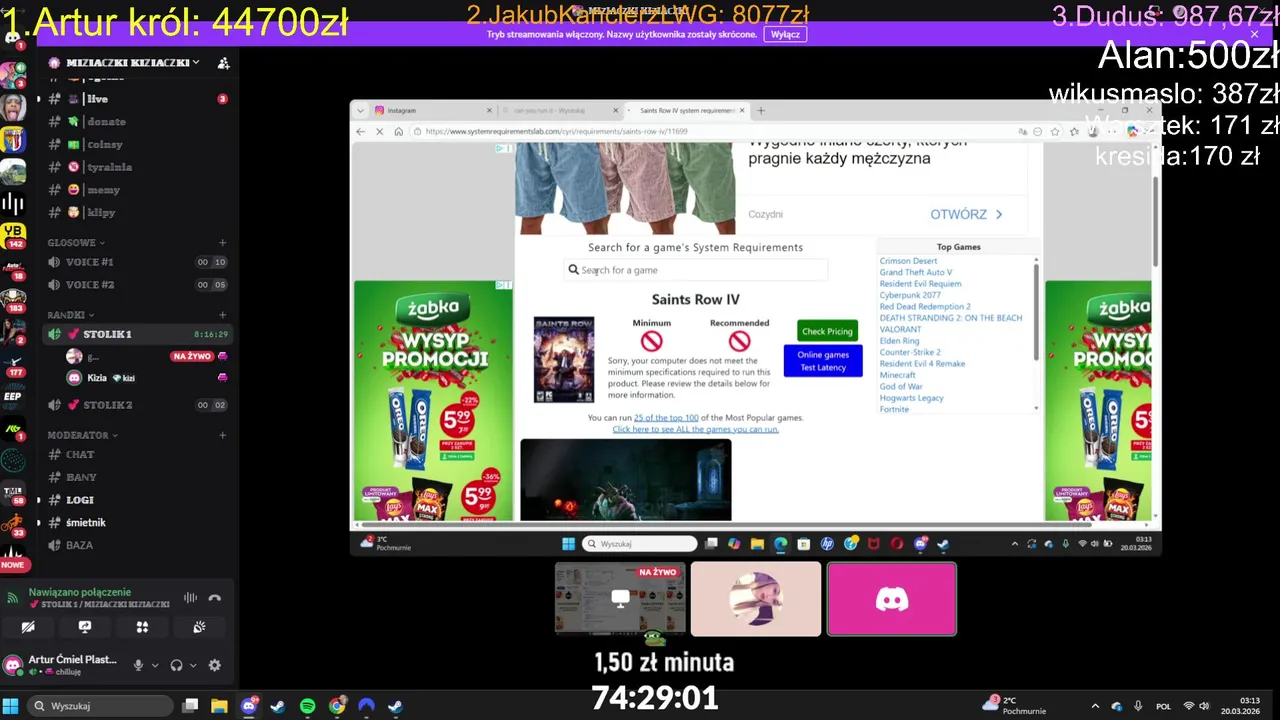Open Spotify from the taskbar
This screenshot has height=720, width=1280.
point(307,706)
